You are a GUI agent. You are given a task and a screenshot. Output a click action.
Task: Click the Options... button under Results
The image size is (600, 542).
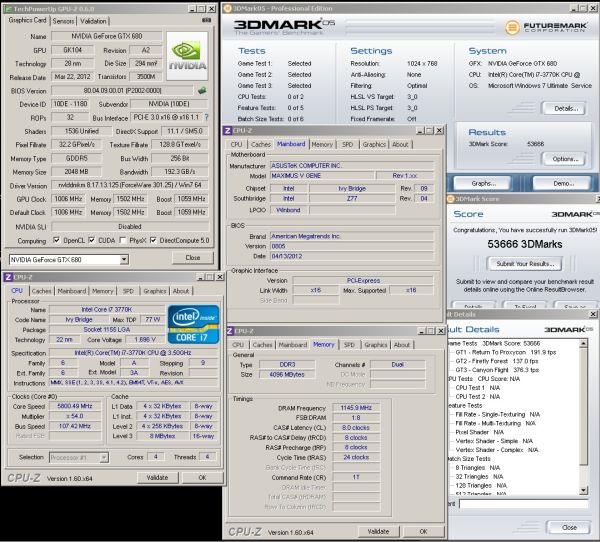pos(565,159)
